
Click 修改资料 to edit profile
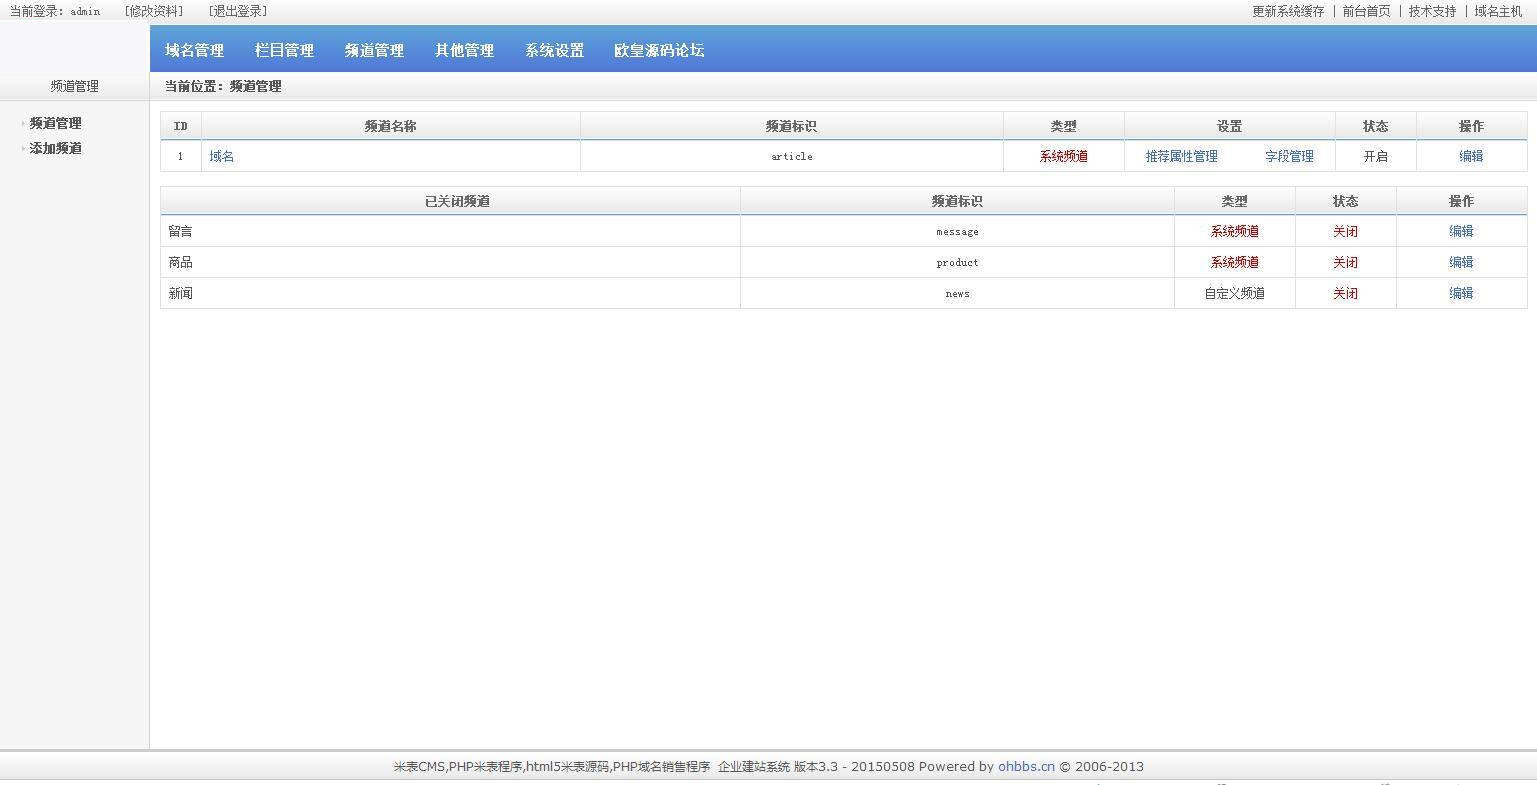(x=152, y=11)
